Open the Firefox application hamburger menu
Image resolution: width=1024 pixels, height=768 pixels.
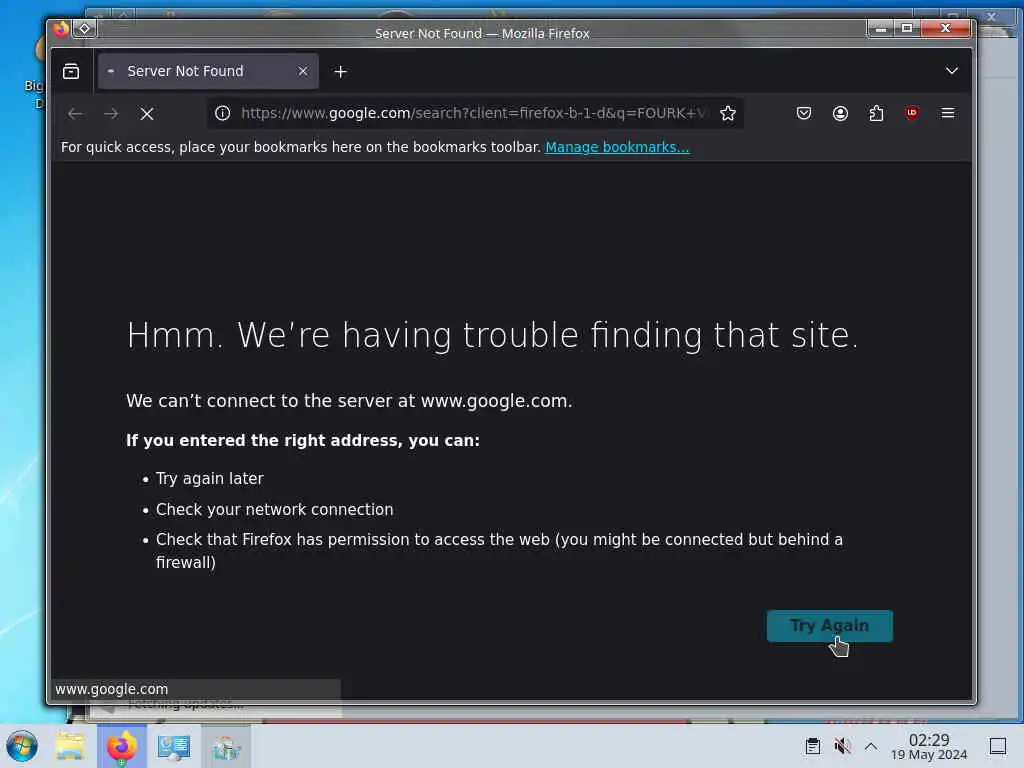(948, 113)
